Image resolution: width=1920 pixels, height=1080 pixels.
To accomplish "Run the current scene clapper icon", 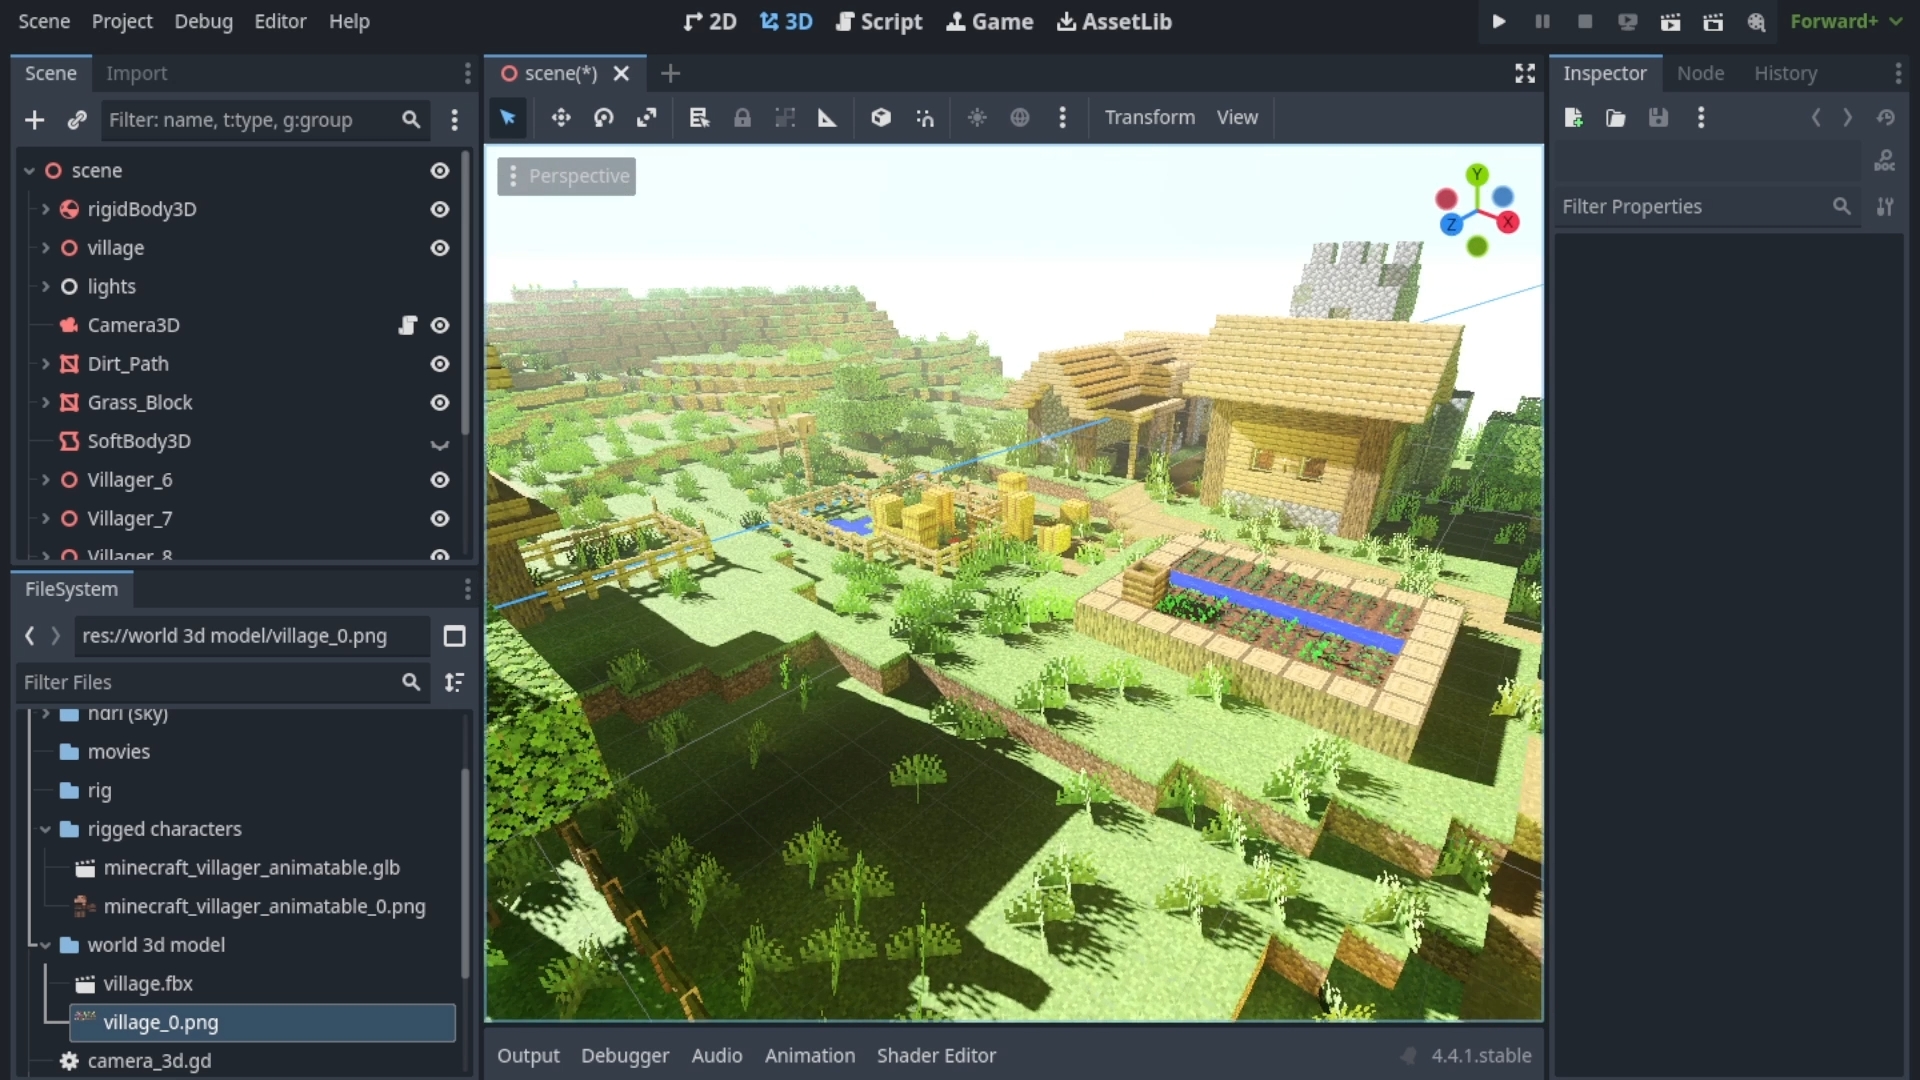I will click(1671, 21).
